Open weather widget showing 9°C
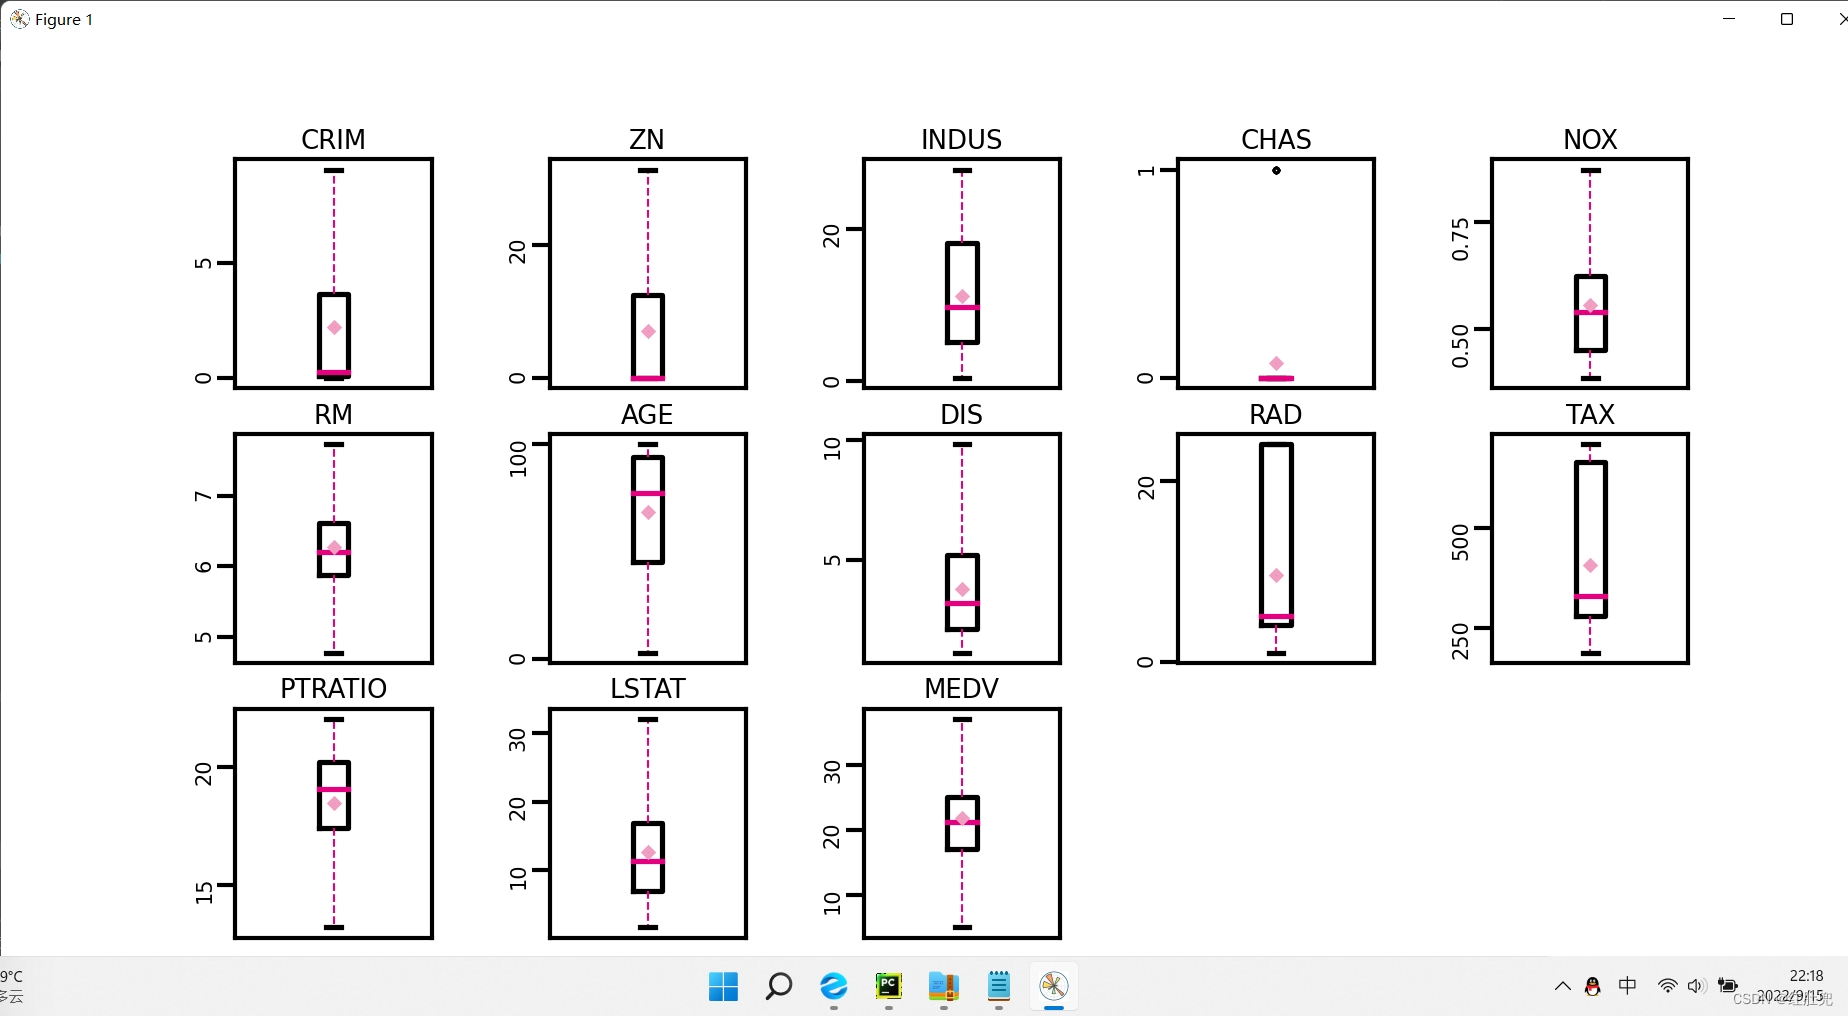Screen dimensions: 1848x1016 click(x=12, y=986)
